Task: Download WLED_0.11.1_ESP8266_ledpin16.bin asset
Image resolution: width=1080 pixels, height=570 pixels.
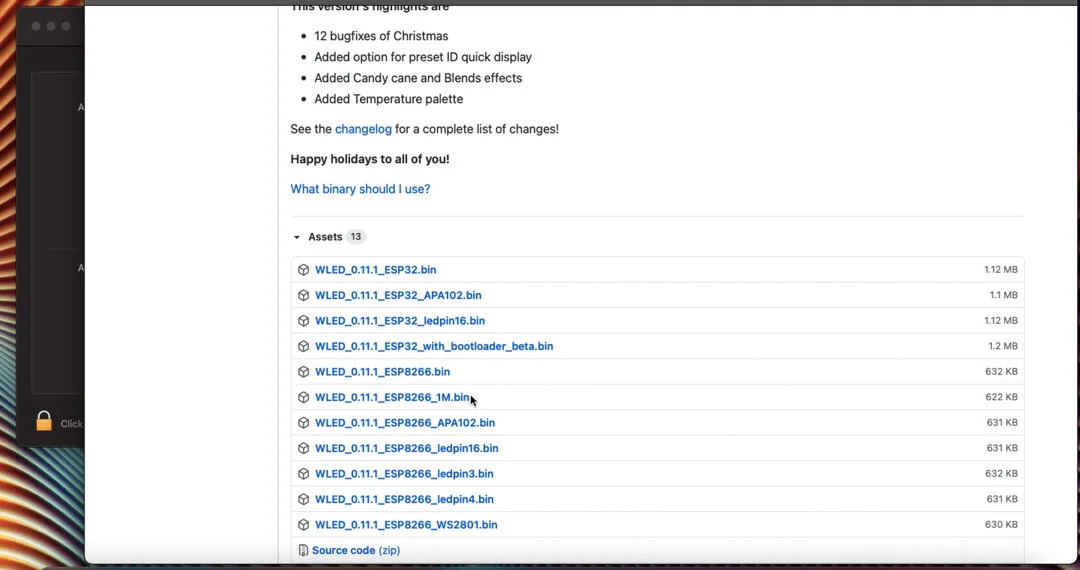Action: [x=406, y=448]
